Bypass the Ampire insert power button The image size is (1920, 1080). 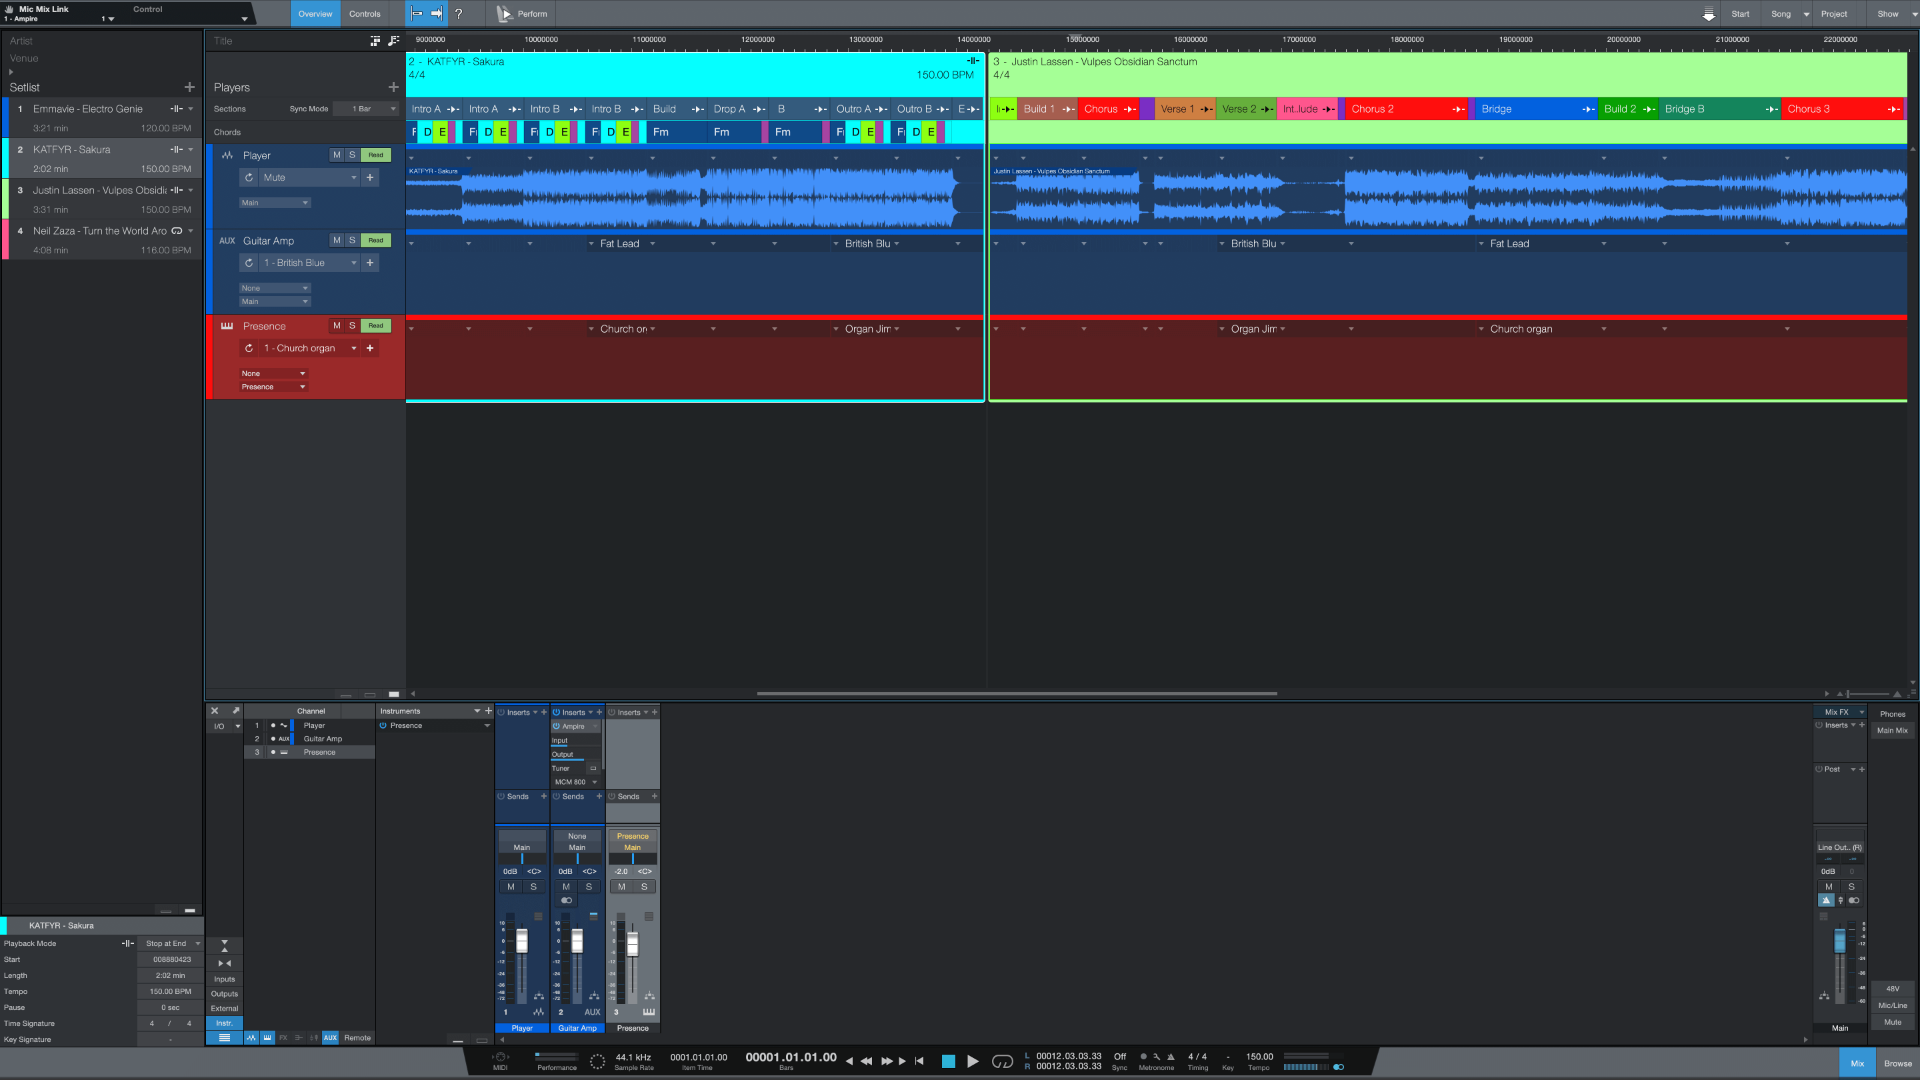click(x=557, y=726)
